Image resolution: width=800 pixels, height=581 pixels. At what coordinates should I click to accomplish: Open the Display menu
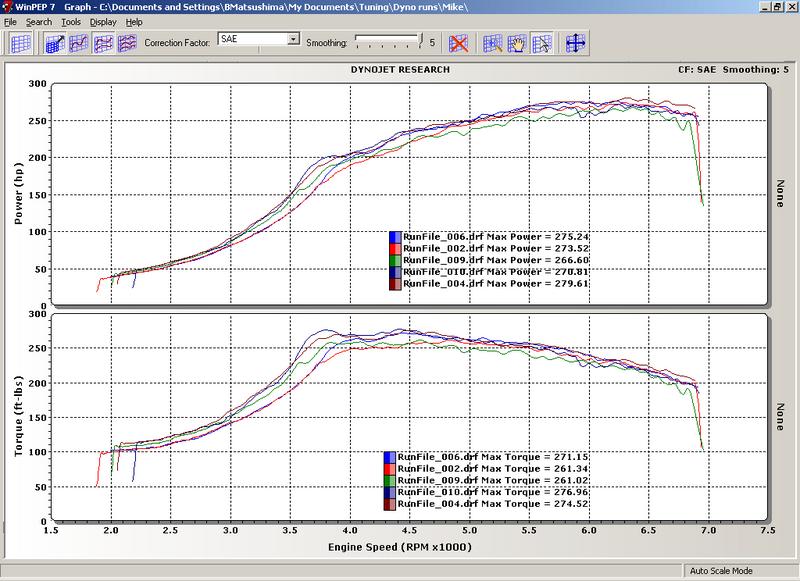click(x=102, y=21)
